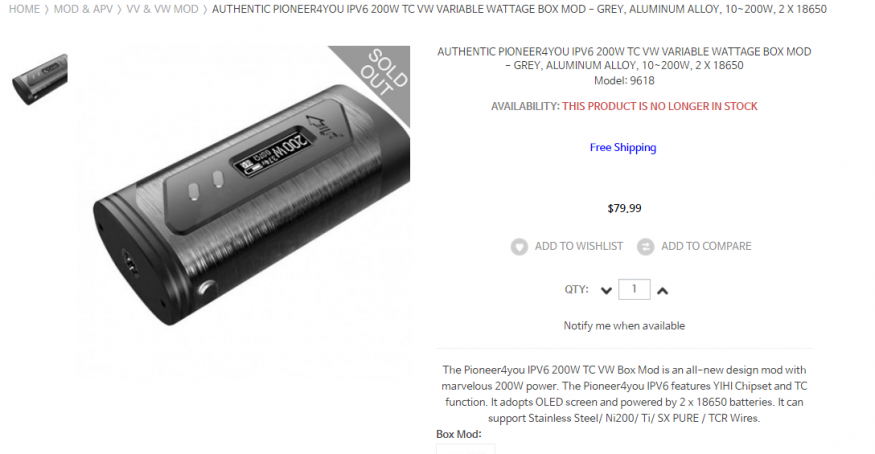Select the grey box mod thumbnail
The height and width of the screenshot is (454, 875).
[40, 79]
